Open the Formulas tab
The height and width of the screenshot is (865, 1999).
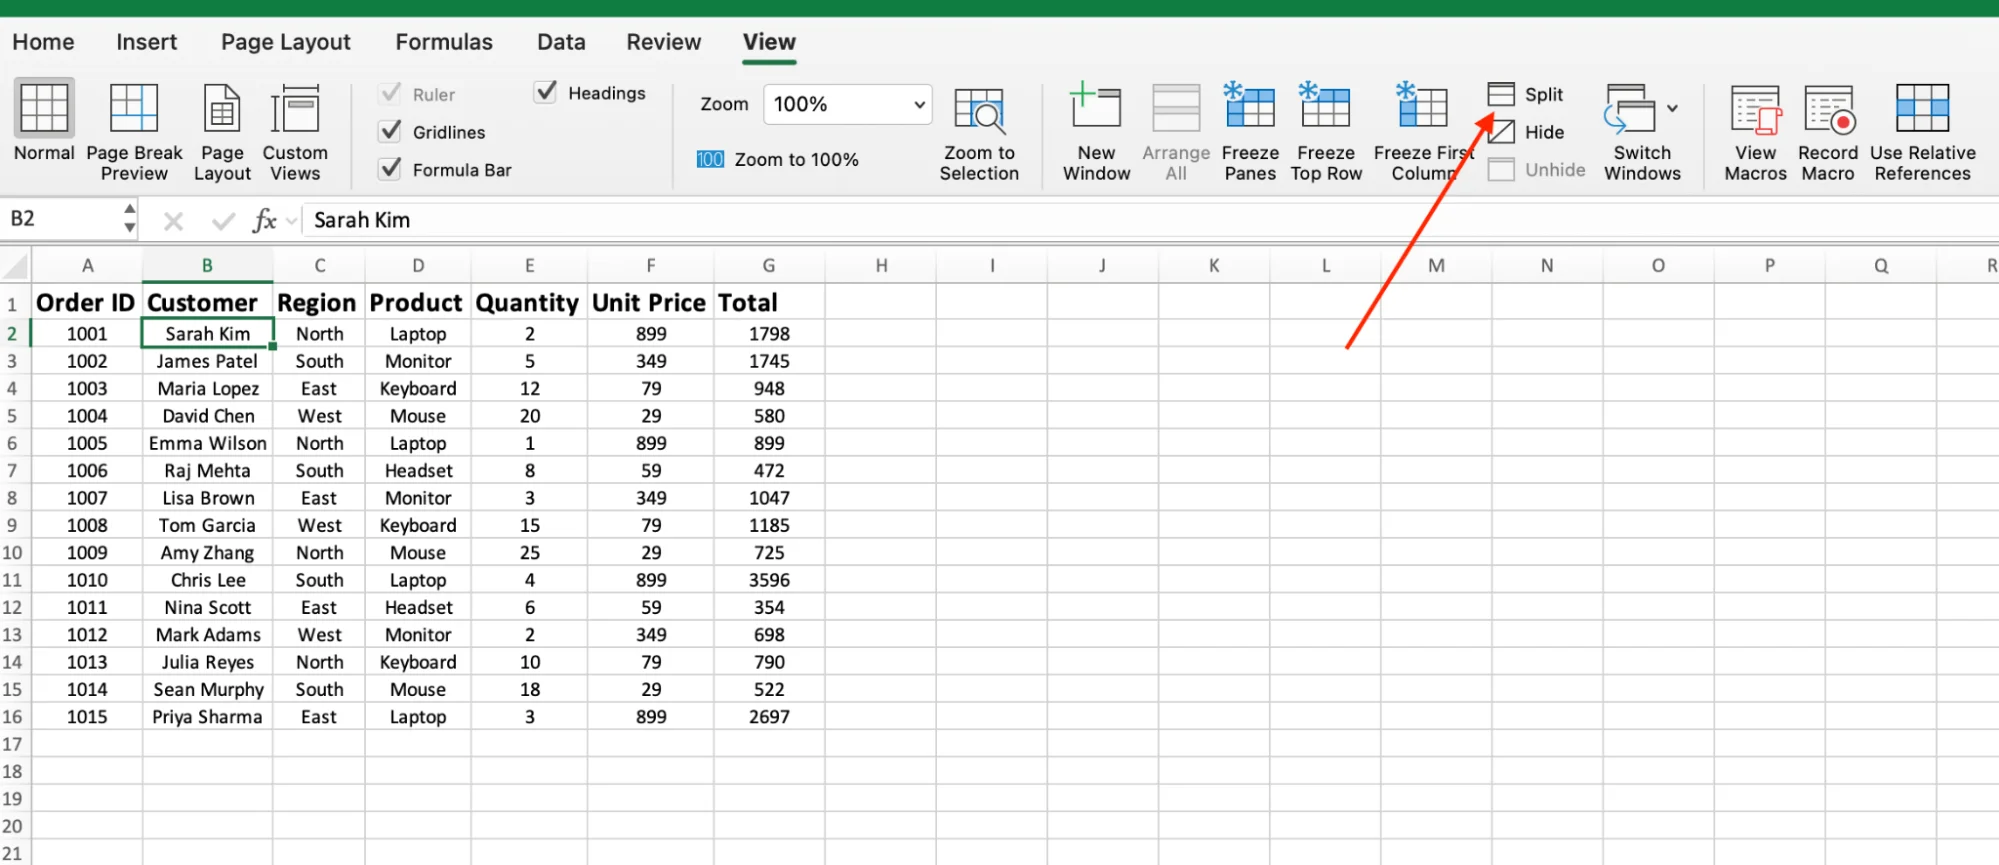(444, 42)
